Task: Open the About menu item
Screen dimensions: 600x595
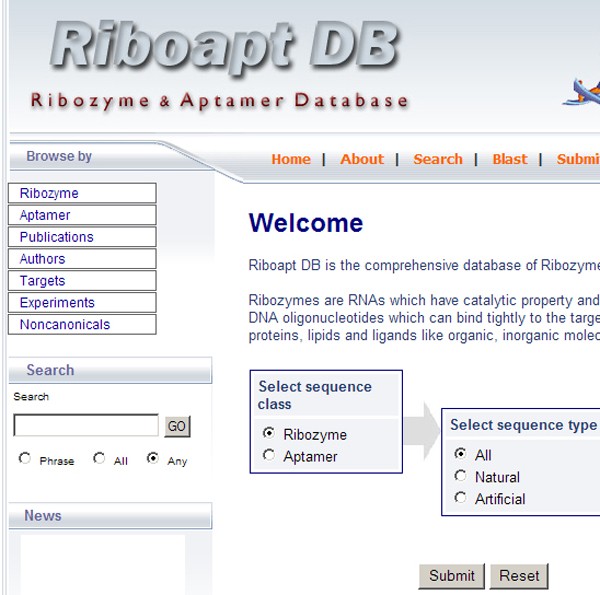Action: [362, 159]
